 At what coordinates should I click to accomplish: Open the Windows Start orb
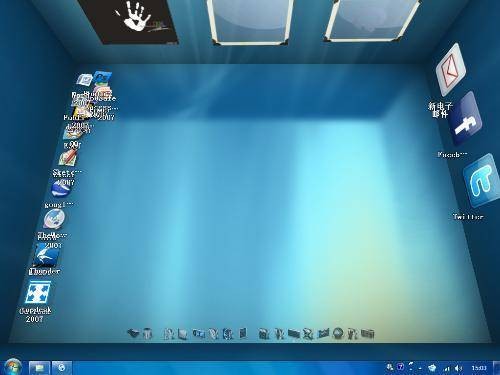coord(13,367)
